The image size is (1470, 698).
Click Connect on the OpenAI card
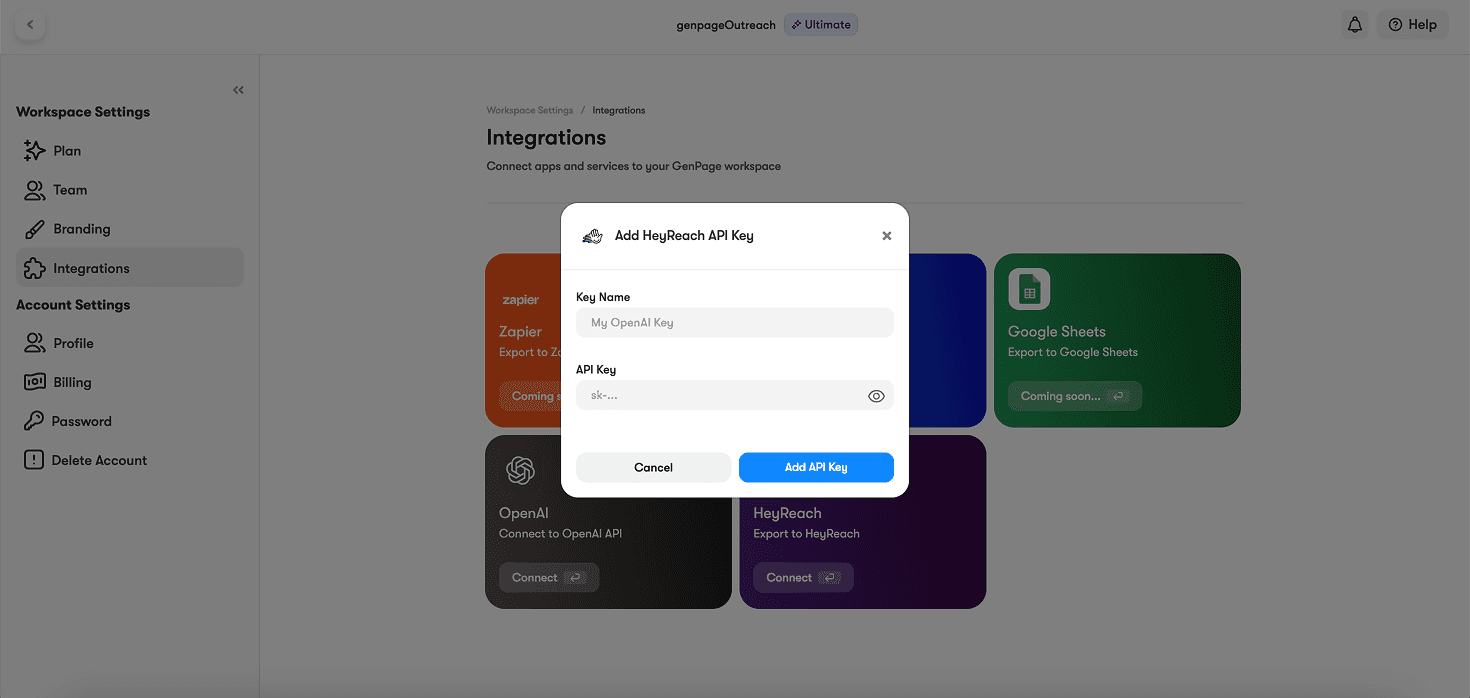[548, 577]
